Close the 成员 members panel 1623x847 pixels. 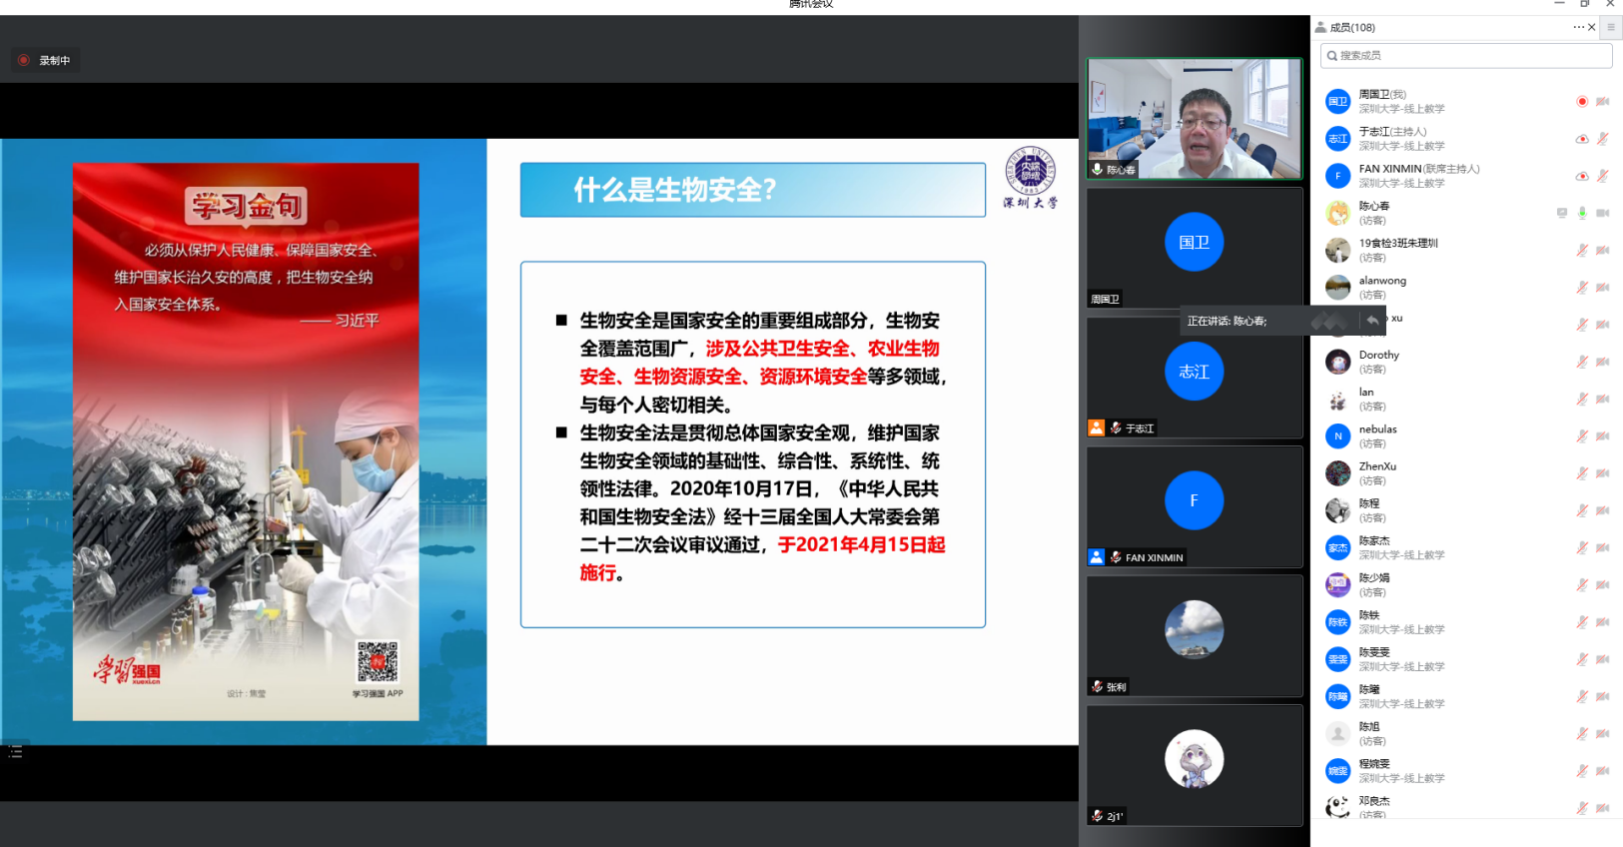tap(1592, 27)
